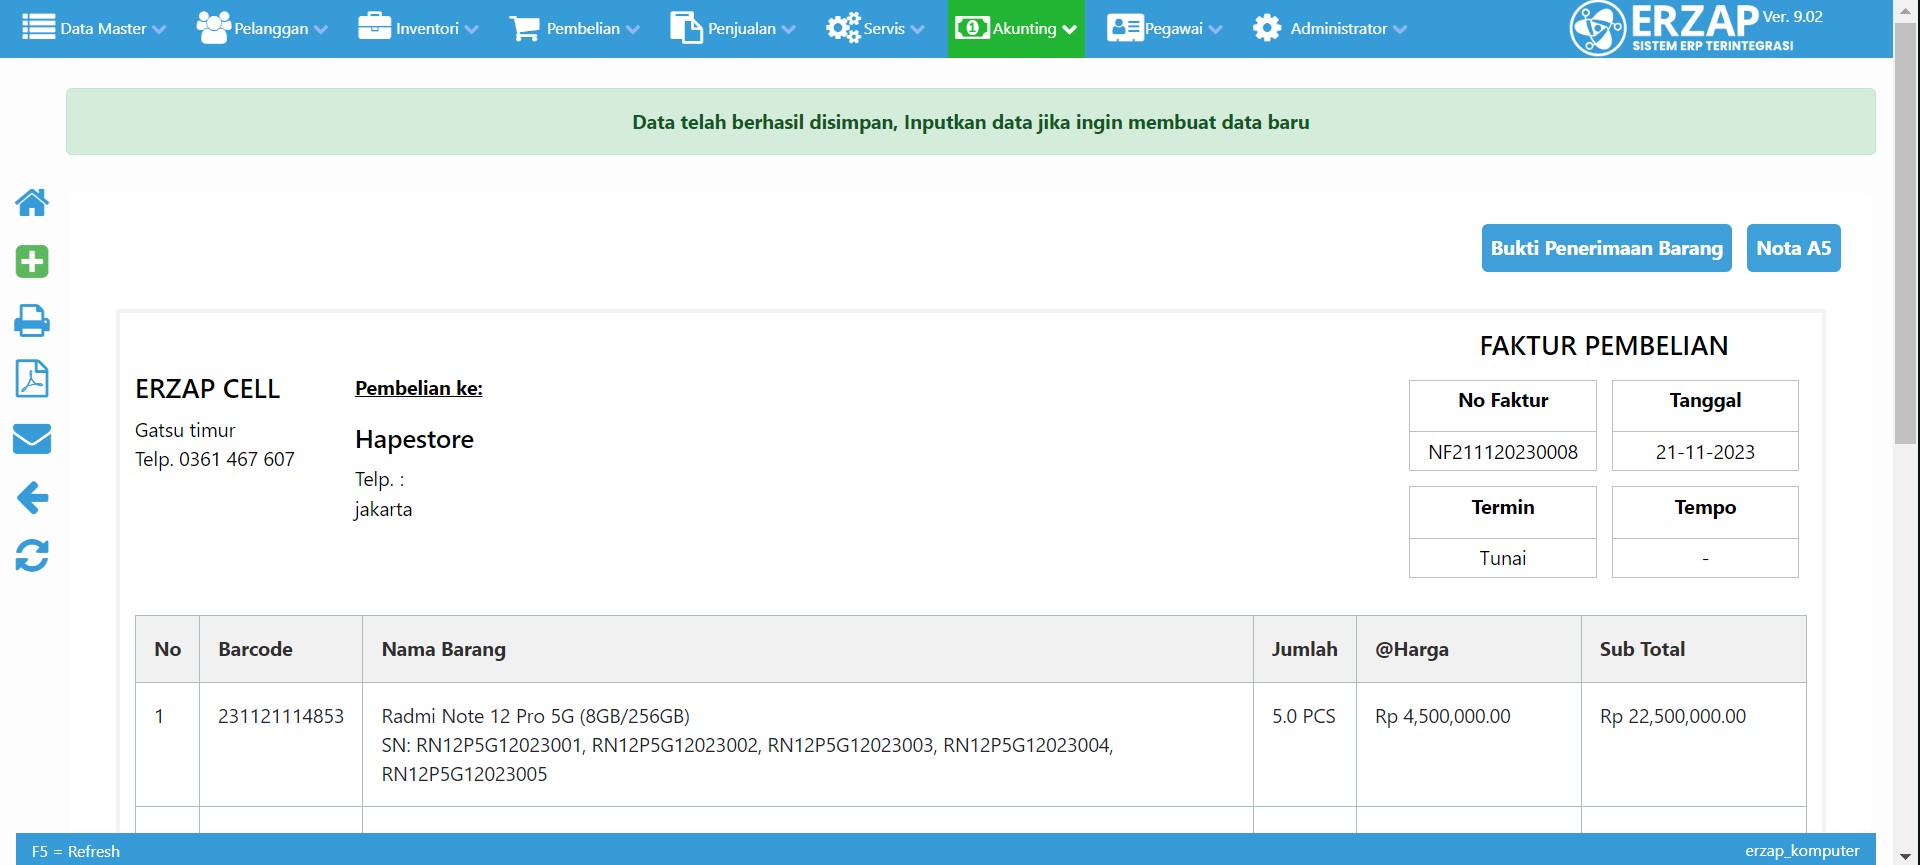The width and height of the screenshot is (1920, 865).
Task: Click the Tunai termin value
Action: (1502, 558)
